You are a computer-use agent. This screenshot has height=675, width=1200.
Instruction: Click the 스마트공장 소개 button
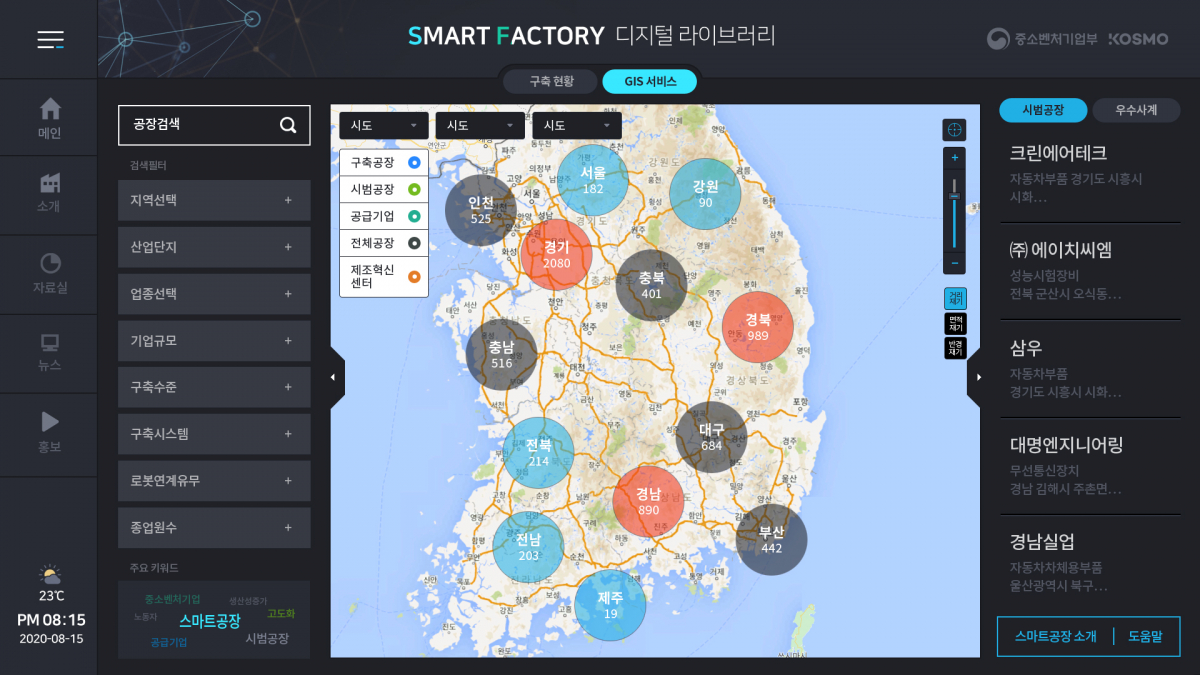click(1054, 635)
